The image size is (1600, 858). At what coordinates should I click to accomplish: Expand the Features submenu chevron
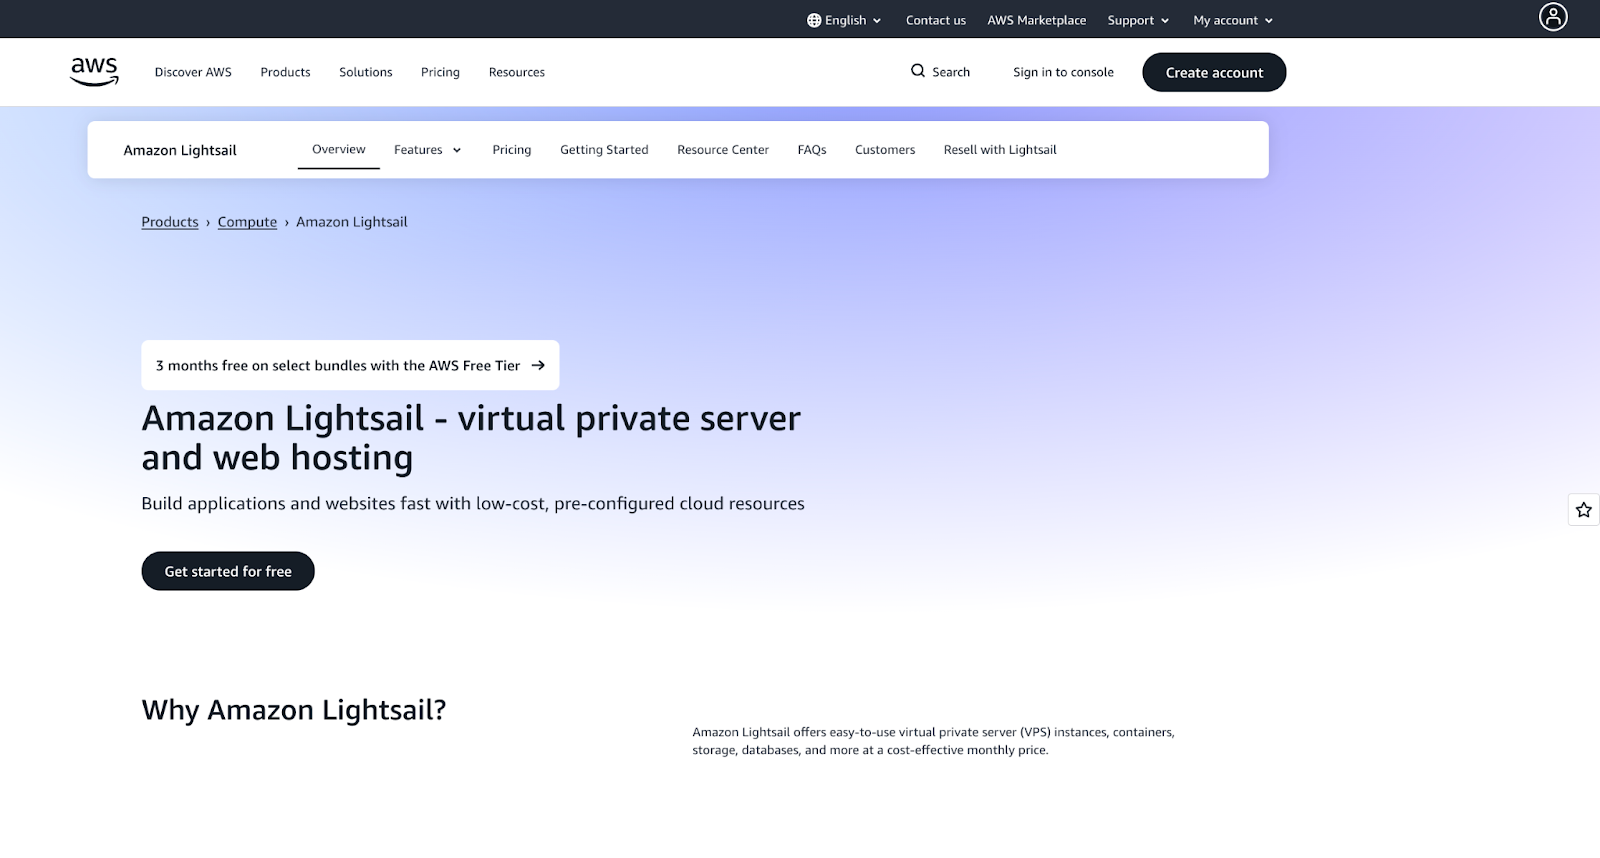pyautogui.click(x=457, y=150)
